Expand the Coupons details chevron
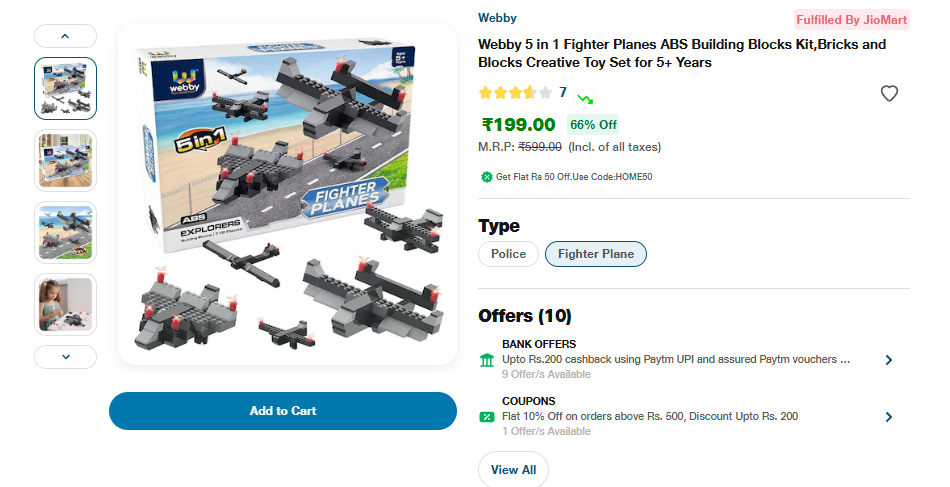This screenshot has width=950, height=487. 888,417
